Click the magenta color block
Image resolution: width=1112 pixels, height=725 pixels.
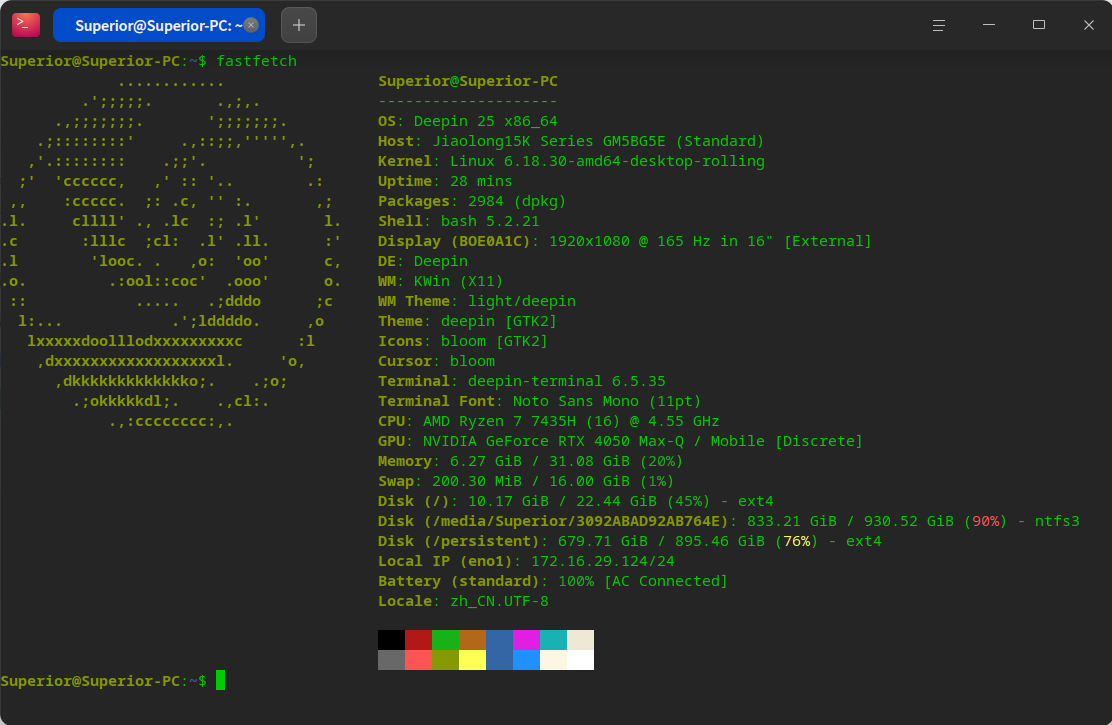click(x=526, y=640)
